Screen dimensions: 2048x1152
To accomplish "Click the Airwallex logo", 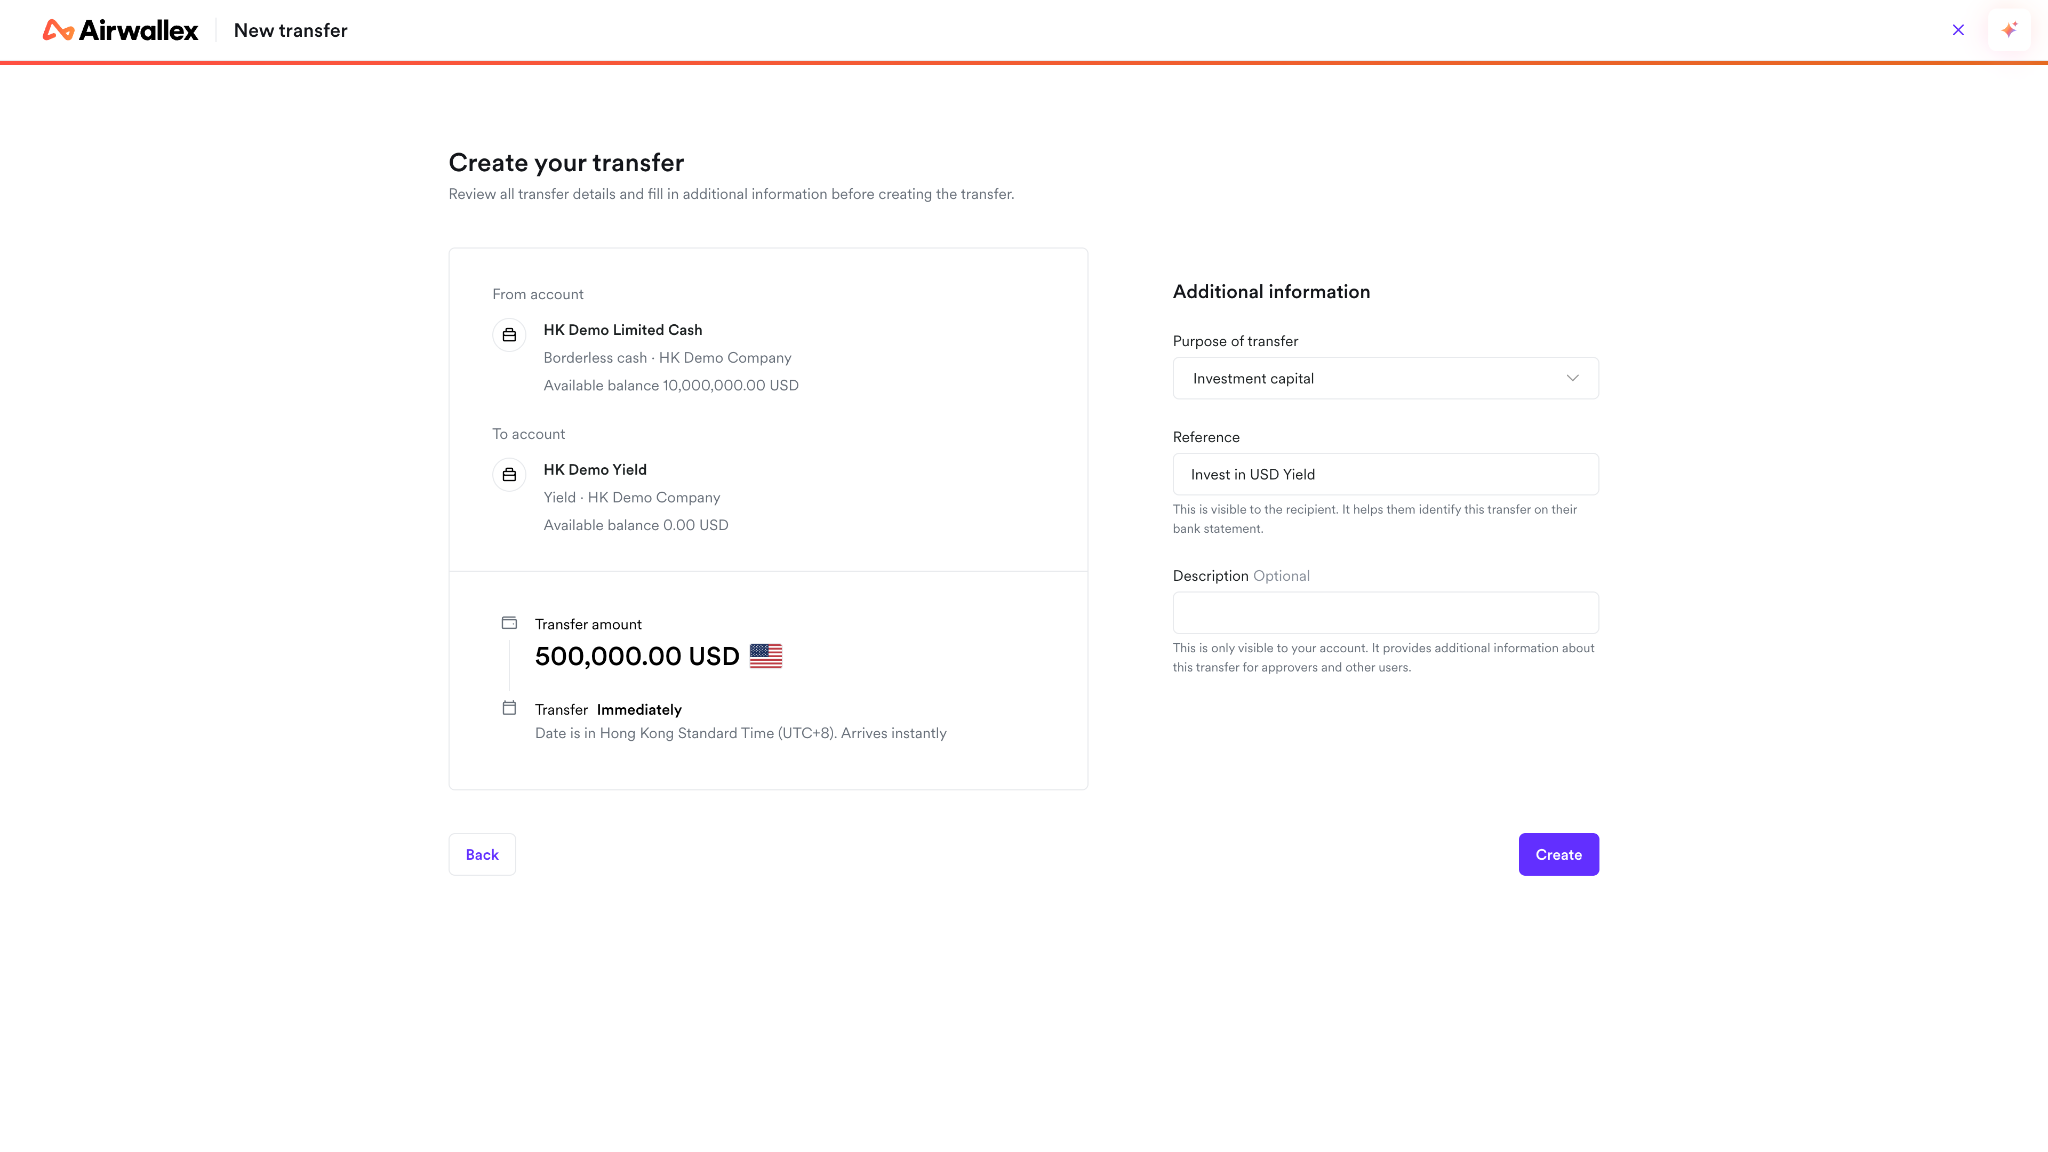I will (x=120, y=30).
